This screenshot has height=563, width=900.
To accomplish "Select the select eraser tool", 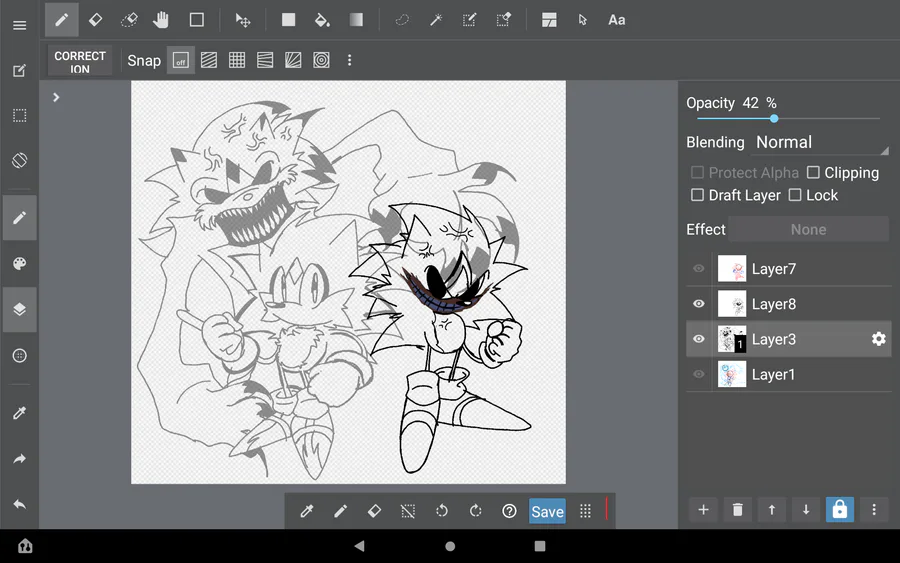I will (503, 20).
